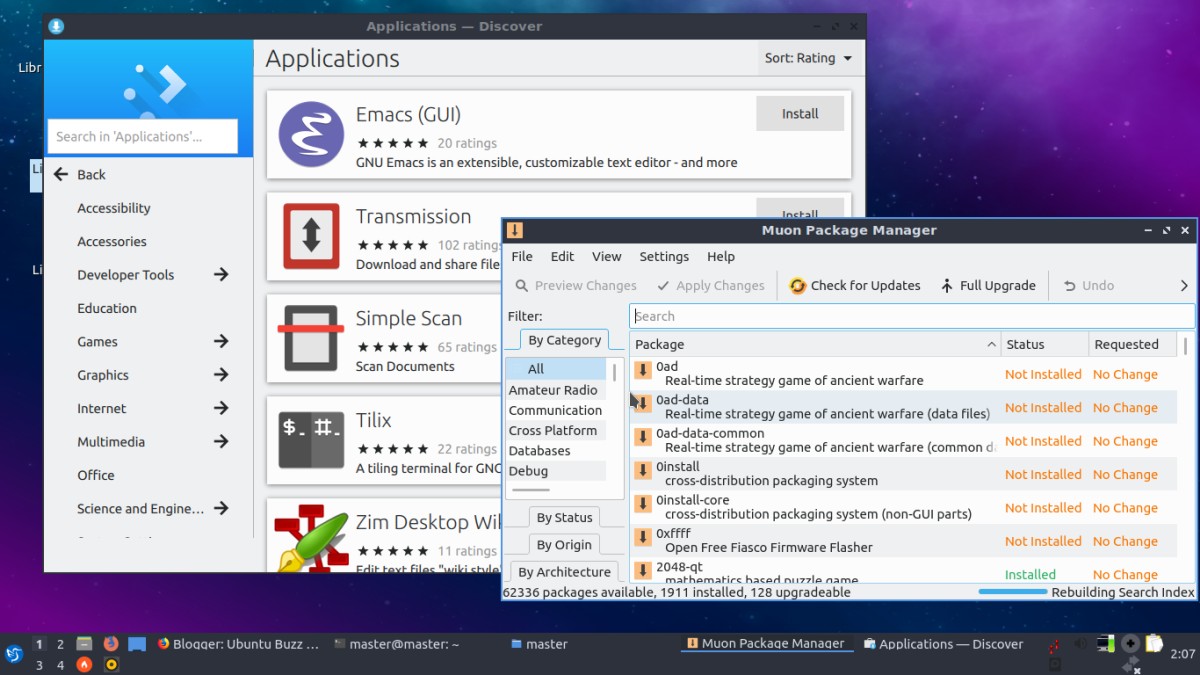Expand the Games category arrow

[x=221, y=341]
